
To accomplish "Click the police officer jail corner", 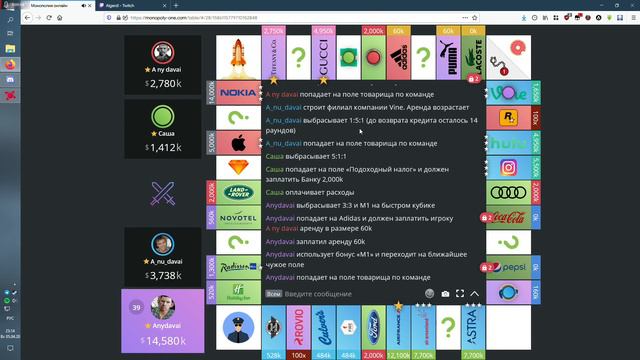I will click(238, 327).
